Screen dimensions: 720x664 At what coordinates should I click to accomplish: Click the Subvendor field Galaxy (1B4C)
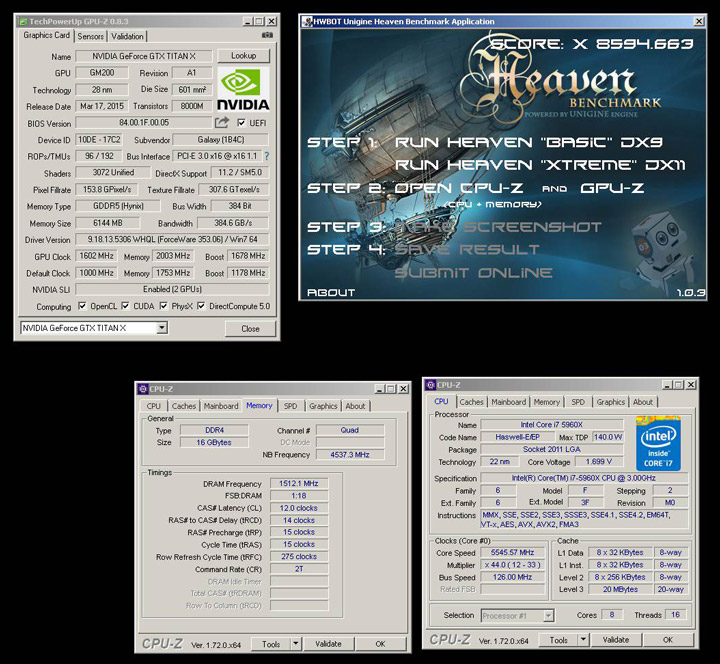pyautogui.click(x=221, y=140)
